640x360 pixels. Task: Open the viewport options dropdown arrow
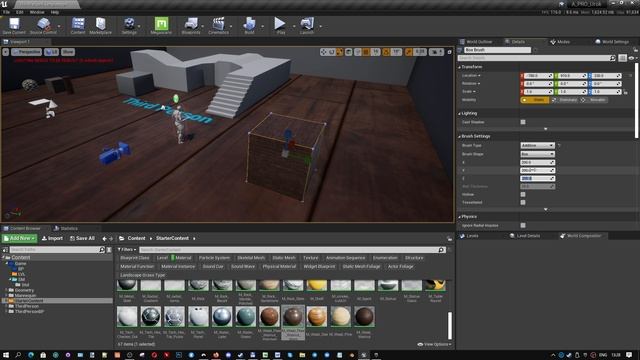coord(5,52)
